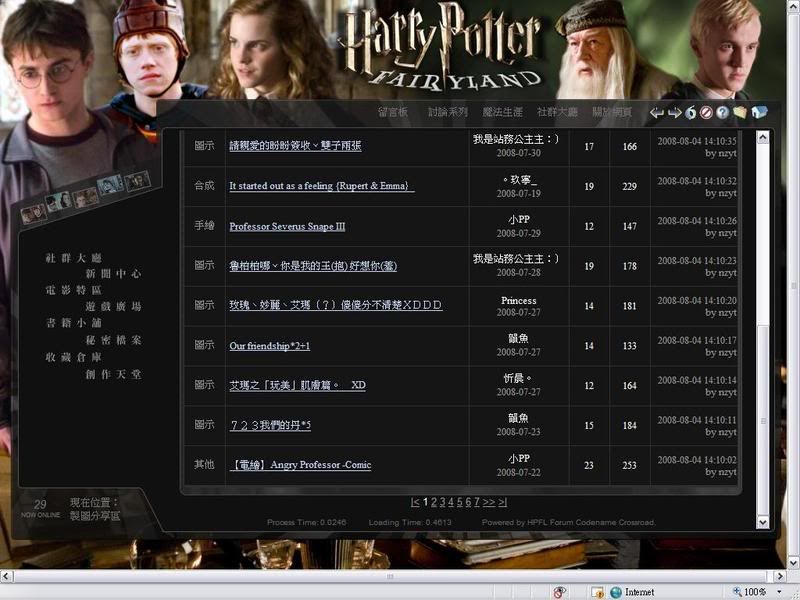Click the browser vertical scrollbar down arrow
800x600 pixels.
tap(793, 562)
